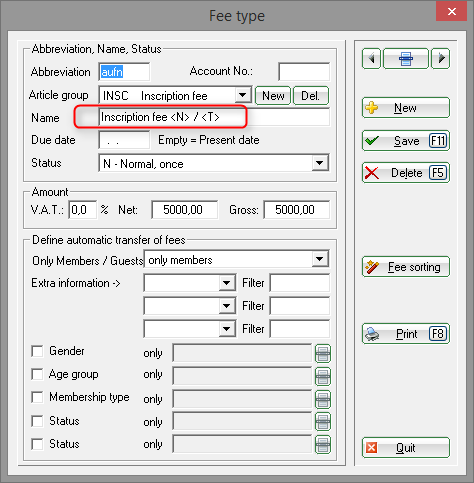Viewport: 474px width, 483px height.
Task: Tick the Age group checkbox
Action: (x=37, y=374)
